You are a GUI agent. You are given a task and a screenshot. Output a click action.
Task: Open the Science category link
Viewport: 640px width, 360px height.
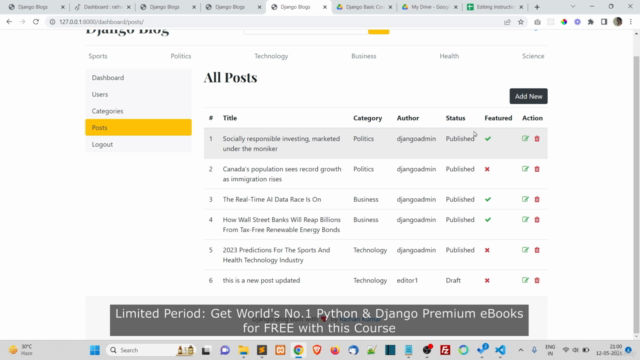(533, 56)
